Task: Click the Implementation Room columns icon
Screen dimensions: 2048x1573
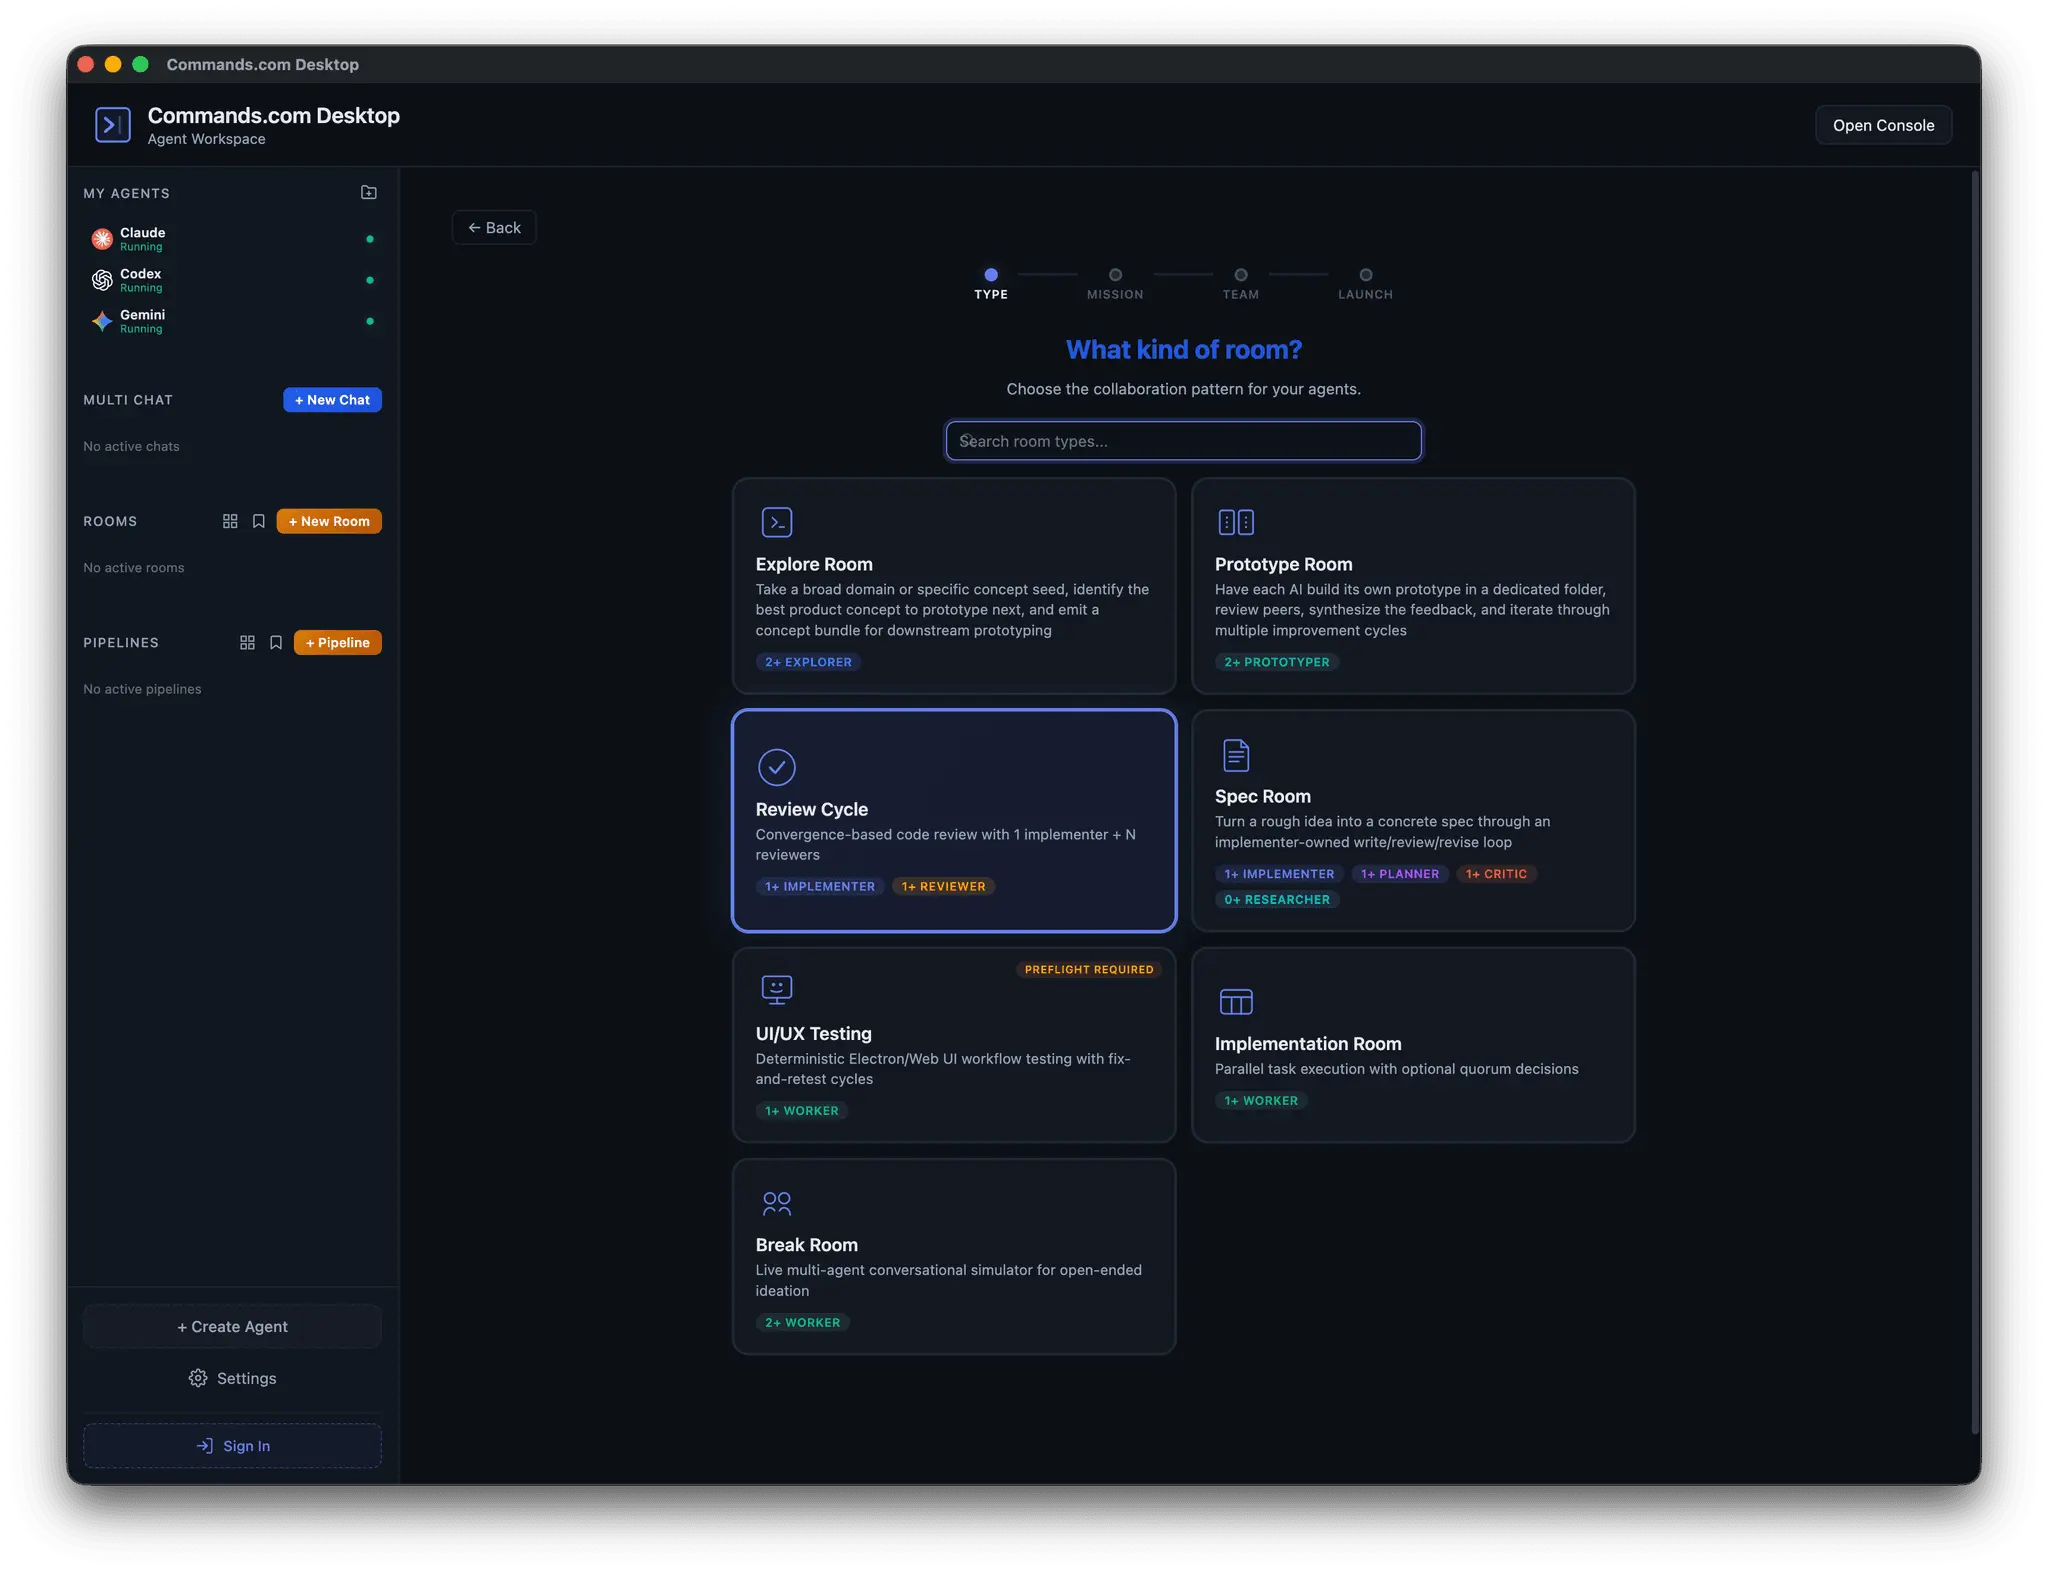Action: click(1236, 1001)
